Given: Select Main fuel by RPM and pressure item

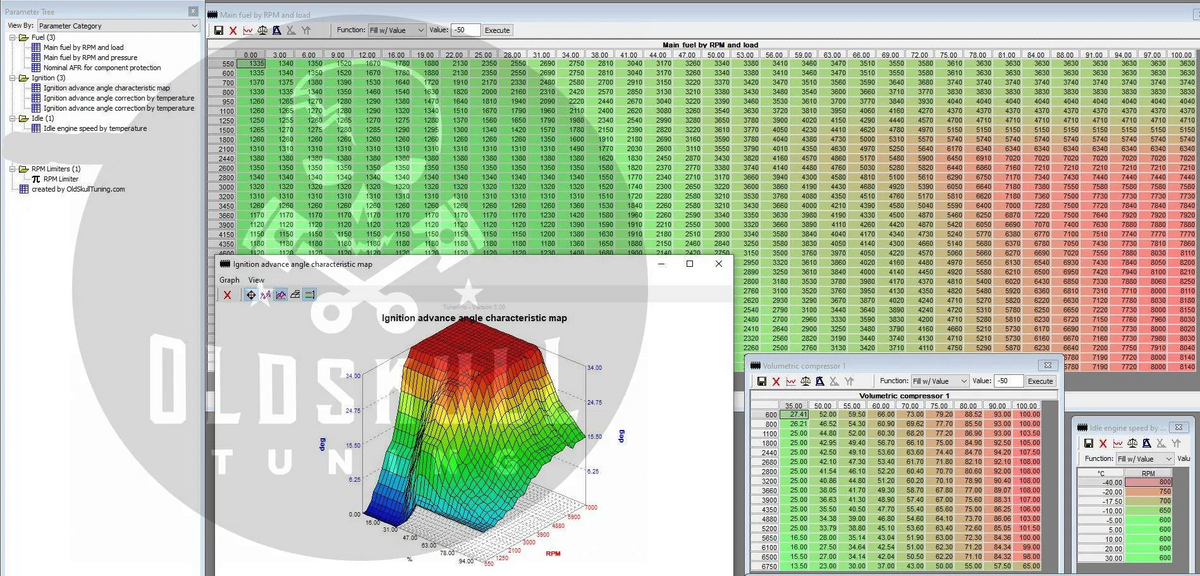Looking at the screenshot, I should point(90,57).
